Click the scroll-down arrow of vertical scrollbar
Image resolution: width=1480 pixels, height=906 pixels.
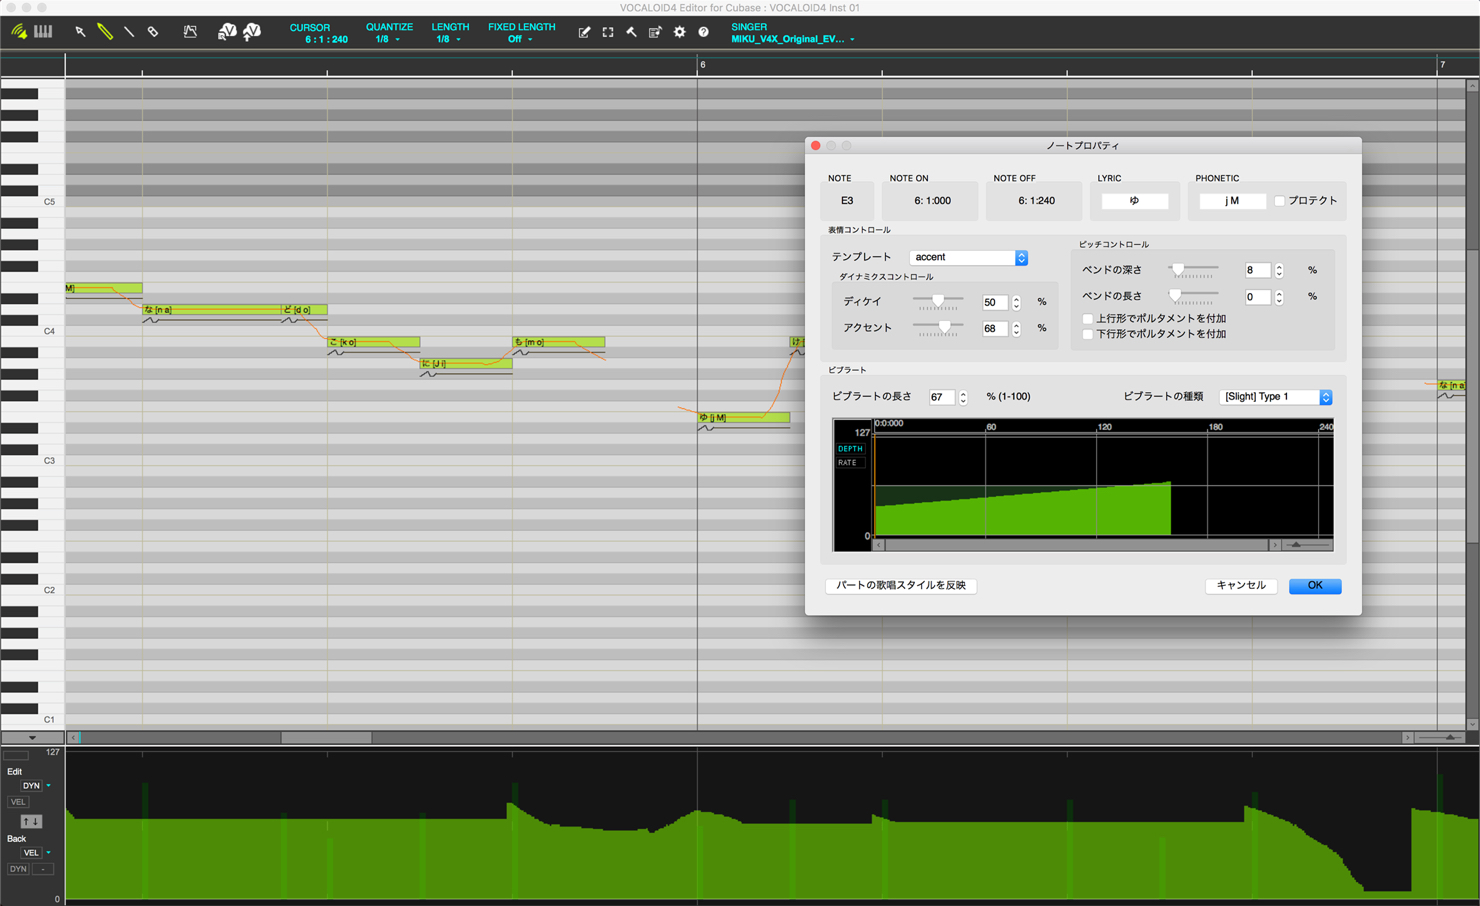click(x=1472, y=724)
